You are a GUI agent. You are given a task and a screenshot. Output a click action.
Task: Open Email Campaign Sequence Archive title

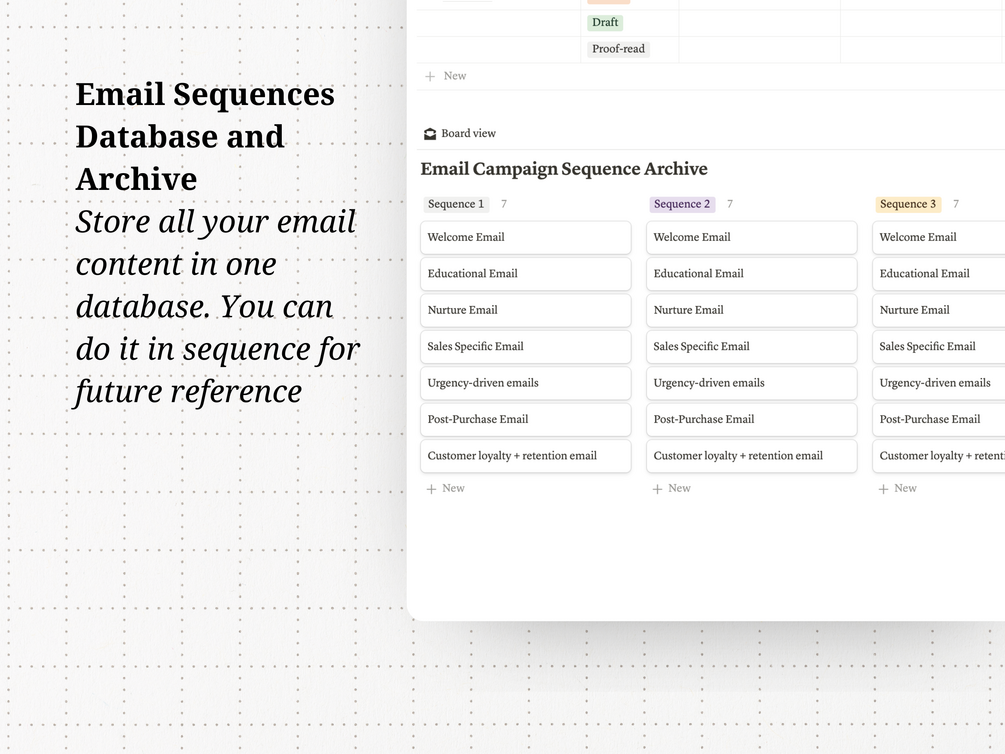point(564,169)
